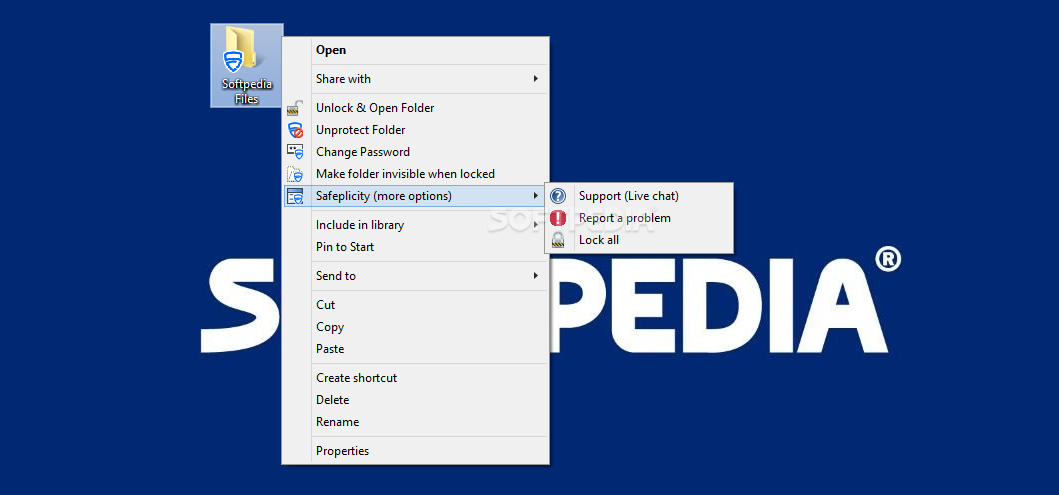Expand Safeplicity more options arrow
The width and height of the screenshot is (1059, 495).
pos(536,196)
